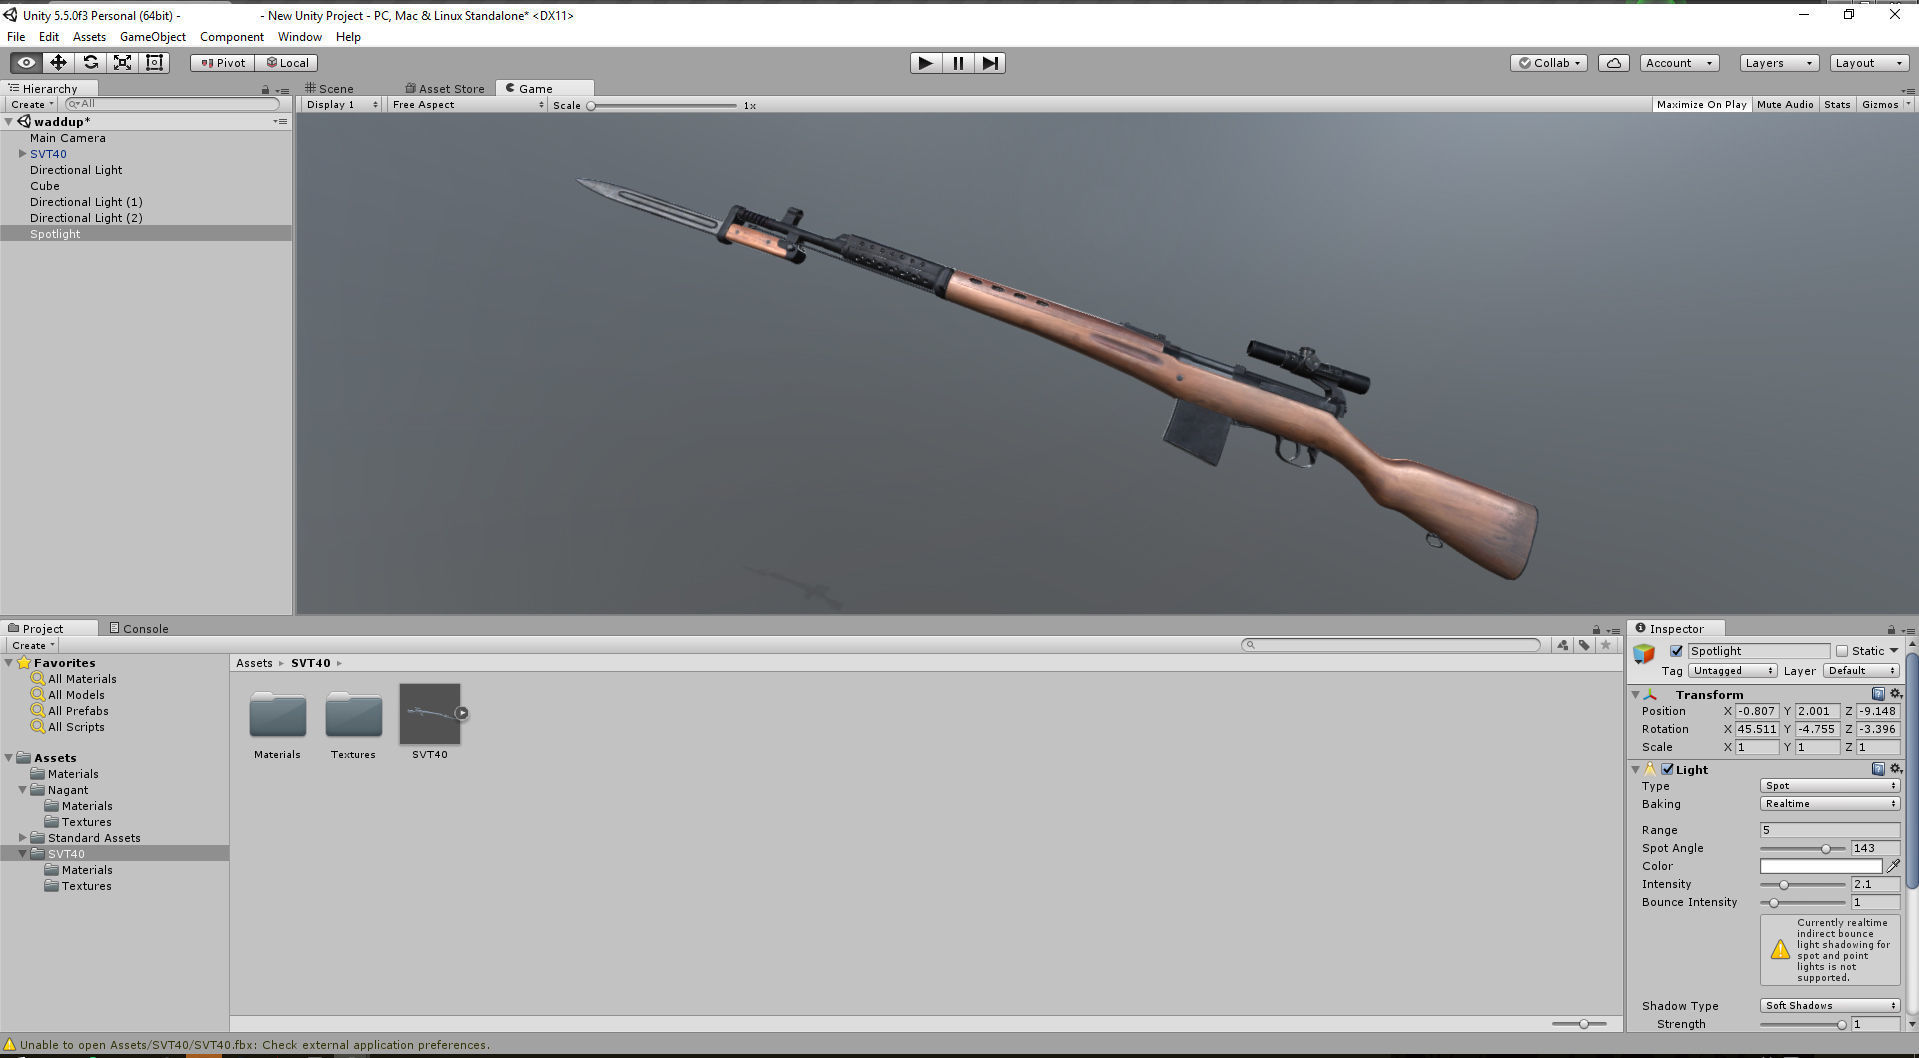Viewport: 1919px width, 1058px height.
Task: Toggle the Spotlight object active checkbox
Action: pyautogui.click(x=1677, y=651)
